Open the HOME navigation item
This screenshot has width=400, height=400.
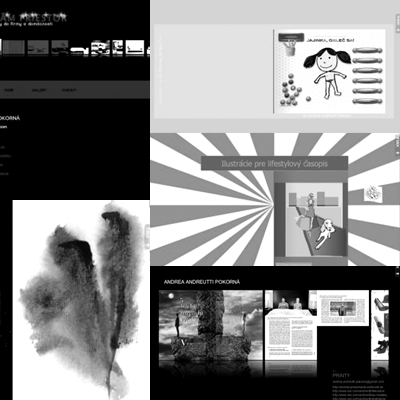(9, 90)
